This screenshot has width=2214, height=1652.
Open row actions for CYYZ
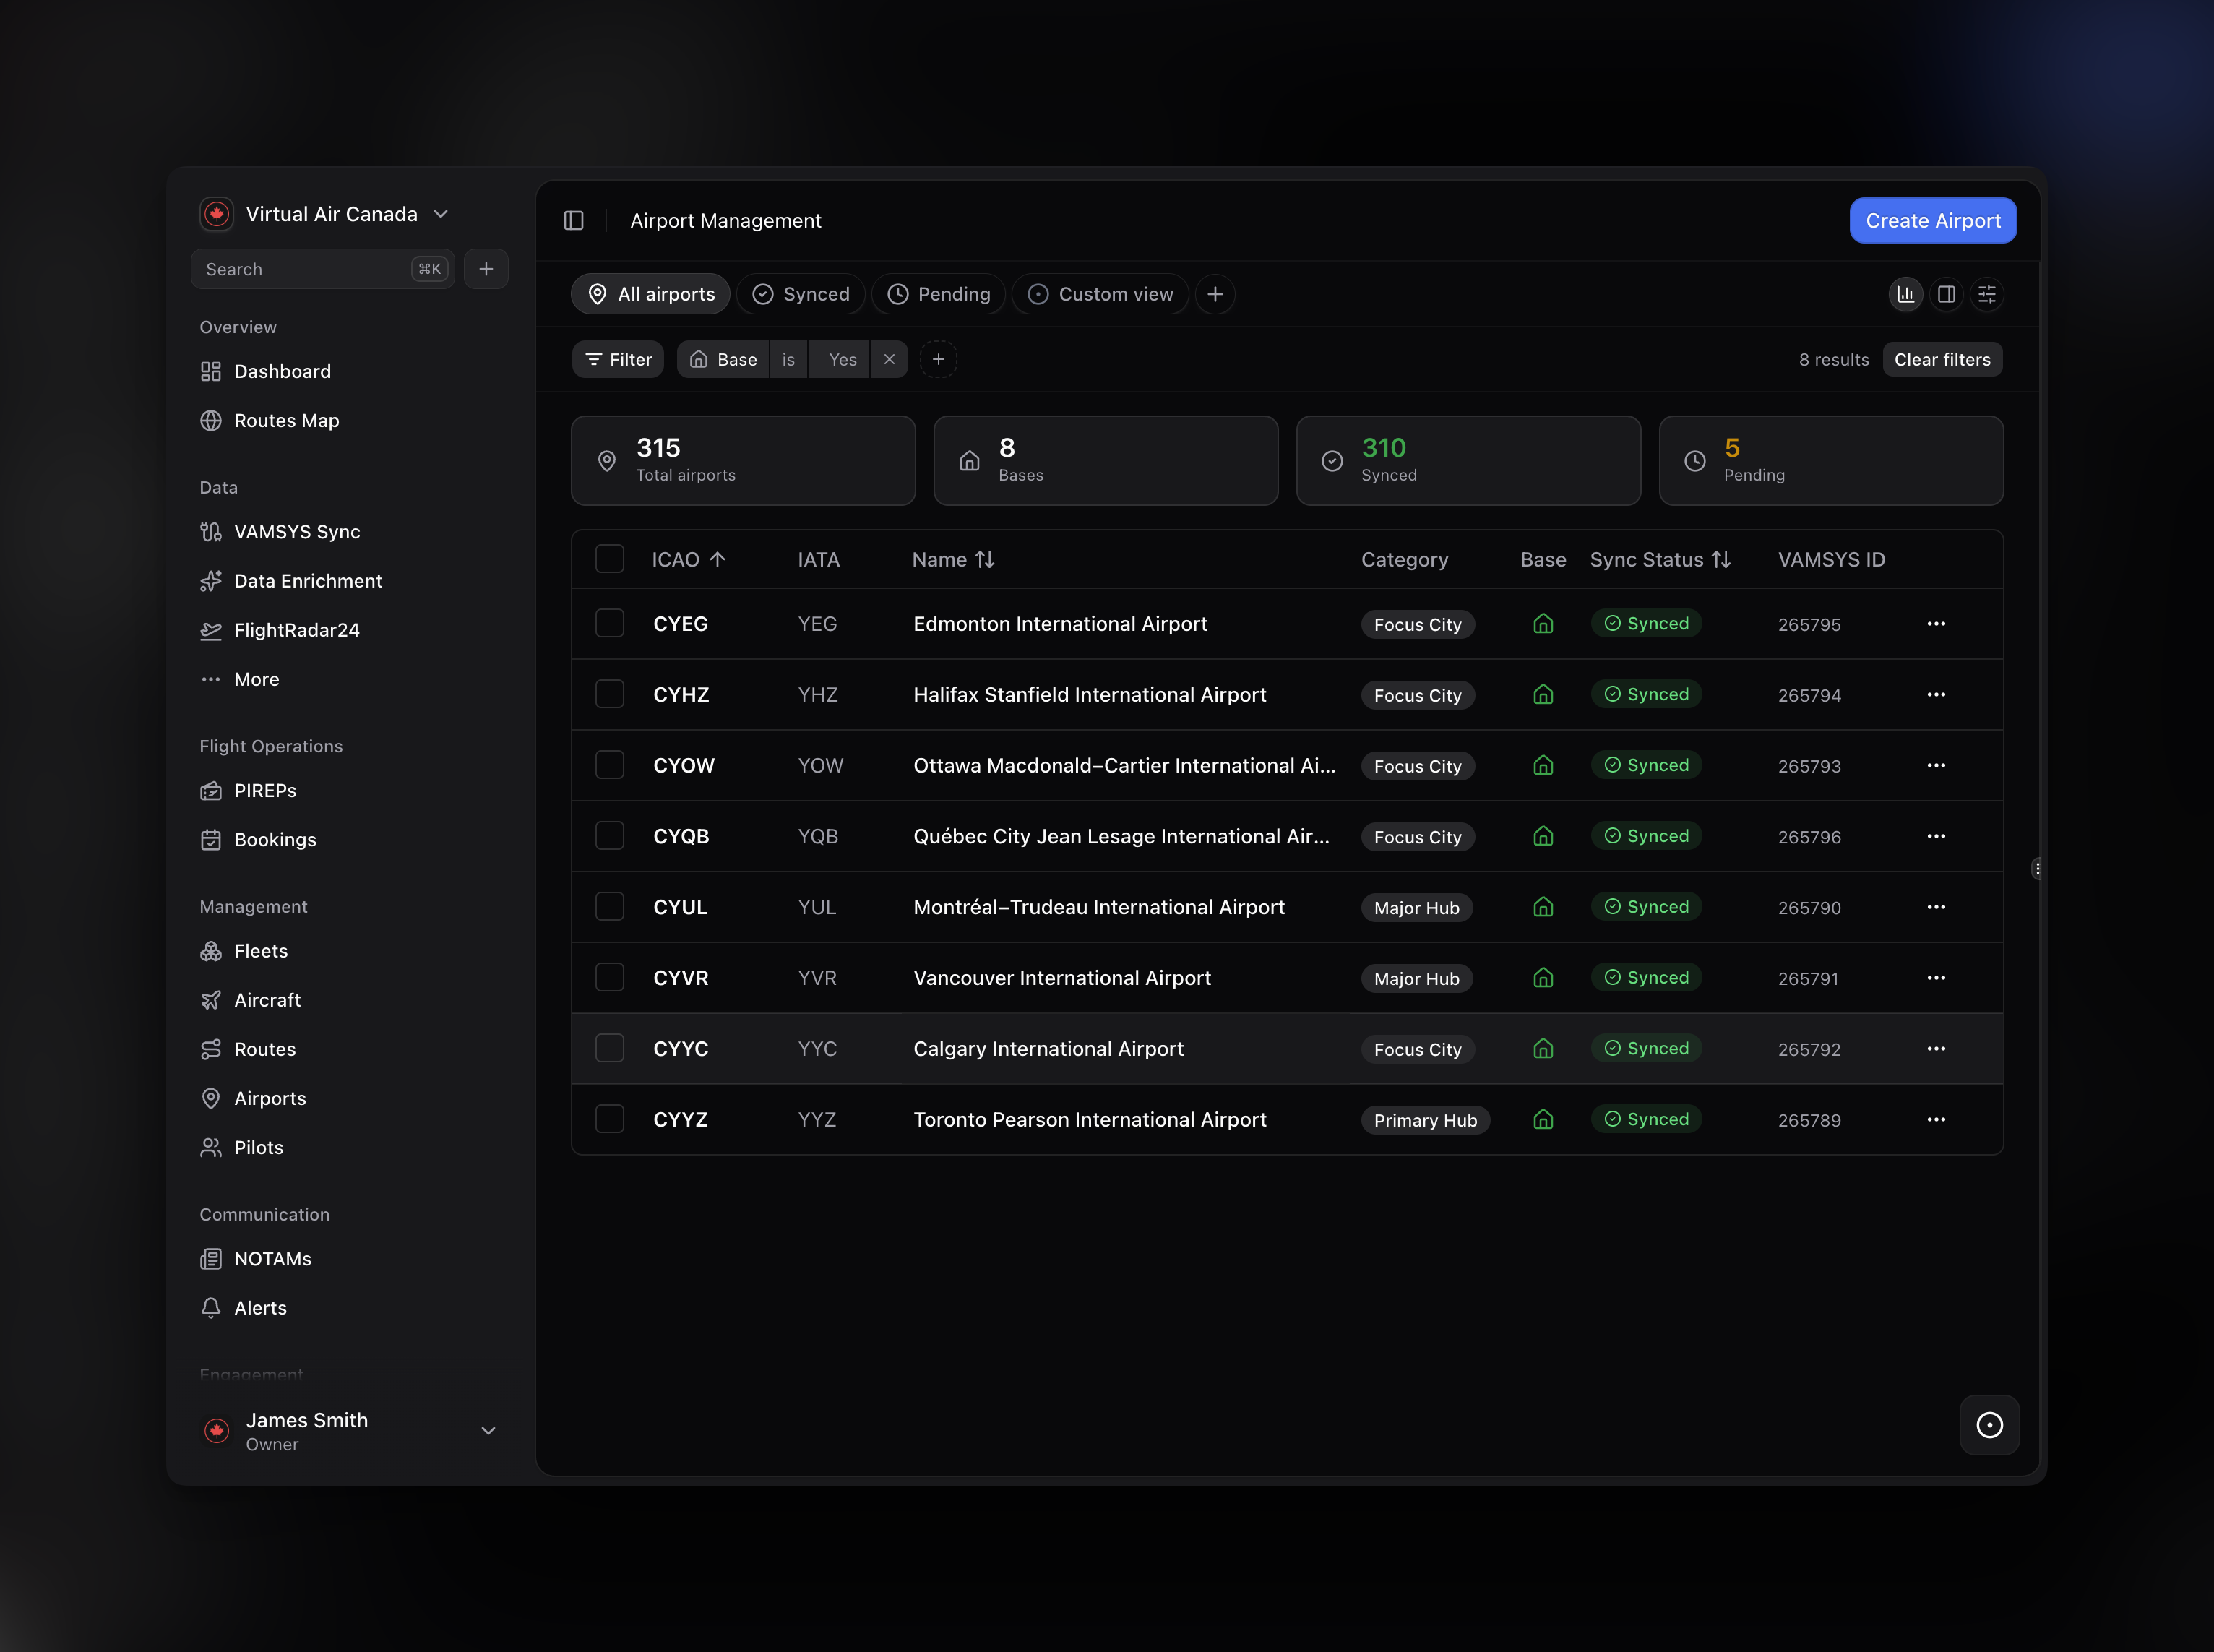(1936, 1120)
